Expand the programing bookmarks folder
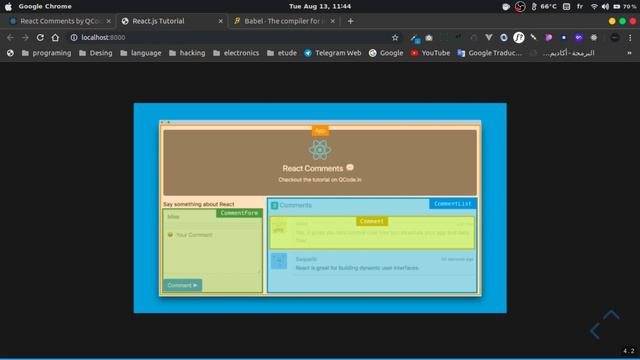 (46, 53)
